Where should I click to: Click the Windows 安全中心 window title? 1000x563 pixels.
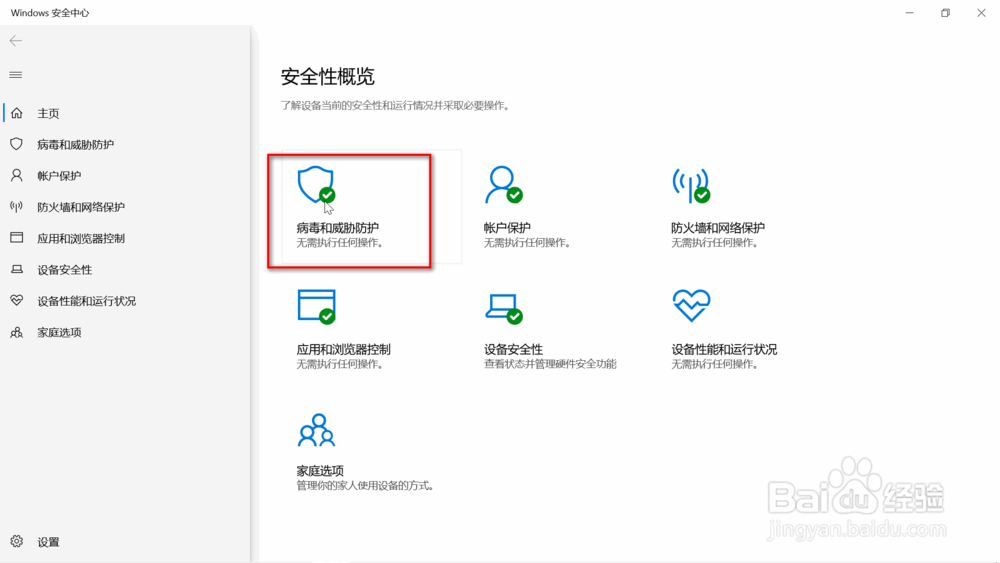point(50,13)
